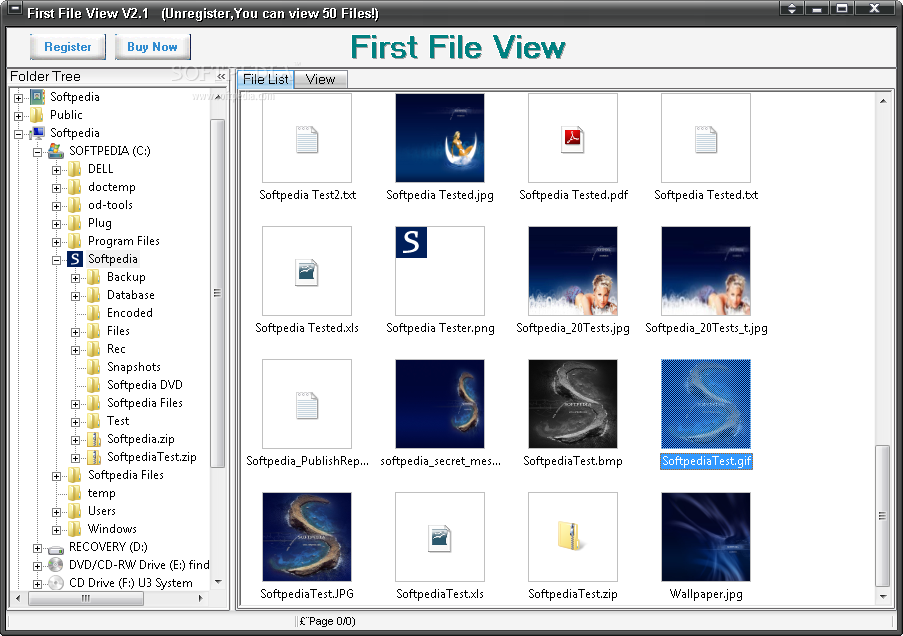Click the highlighted SoftpediaTest.gif thumbnail
Viewport: 903px width, 636px height.
point(706,404)
